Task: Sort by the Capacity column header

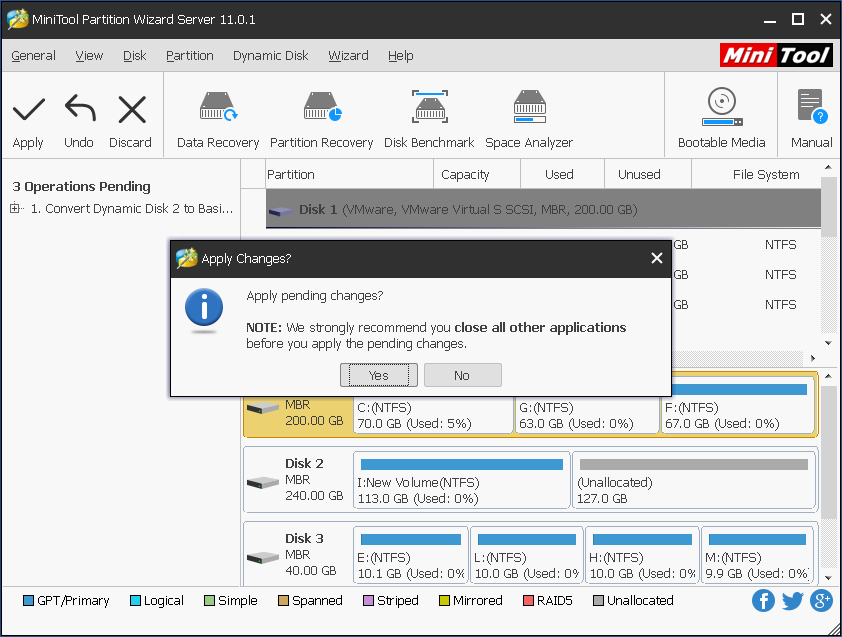Action: tap(477, 175)
